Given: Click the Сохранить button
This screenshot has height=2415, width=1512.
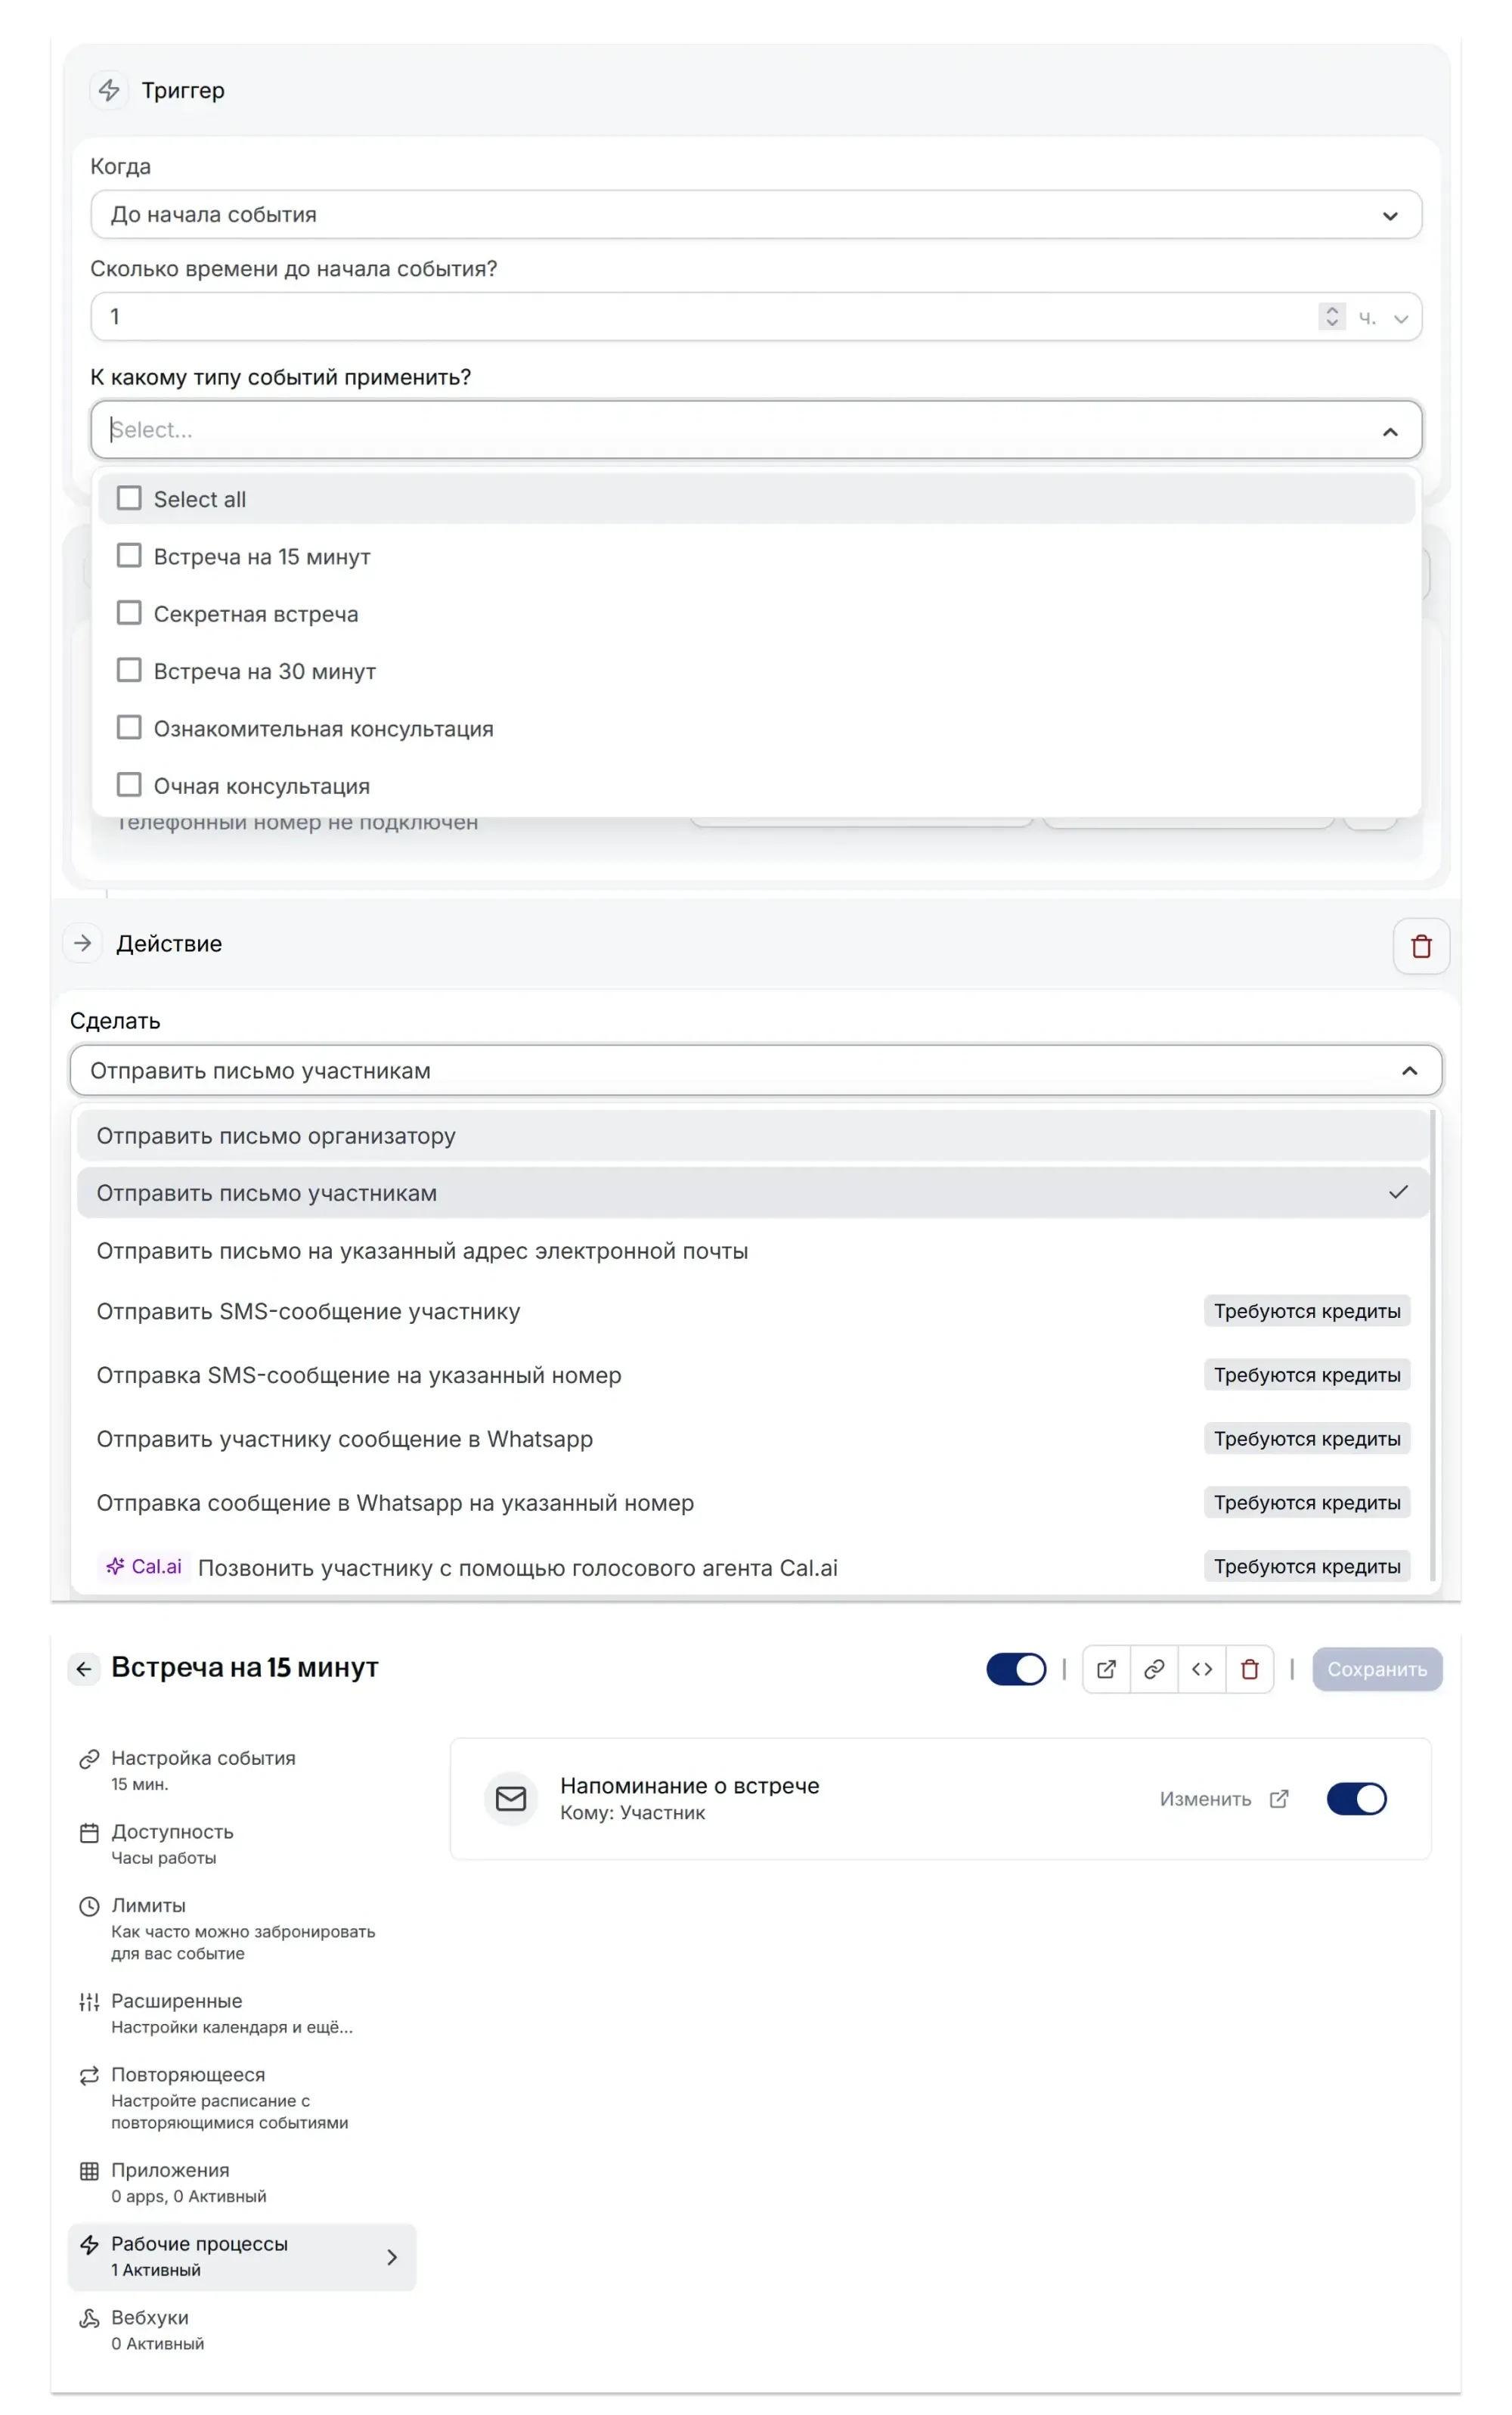Looking at the screenshot, I should click(1376, 1669).
